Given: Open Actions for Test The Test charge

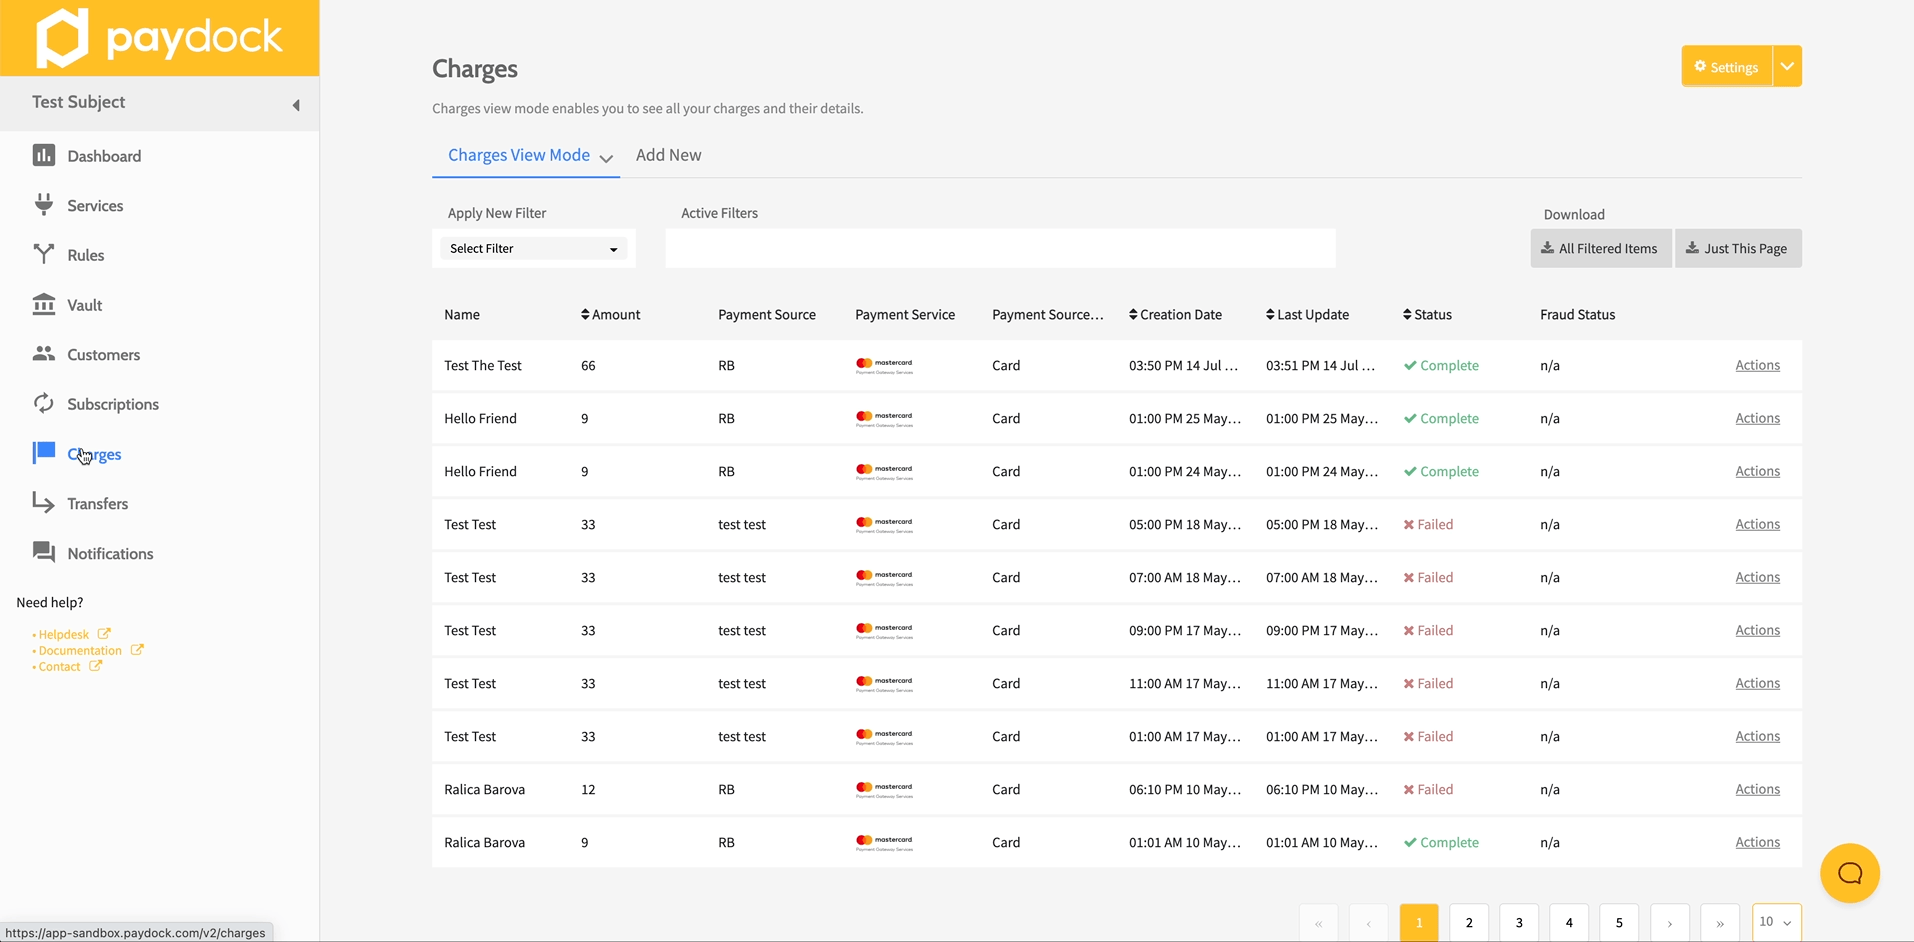Looking at the screenshot, I should [1757, 365].
